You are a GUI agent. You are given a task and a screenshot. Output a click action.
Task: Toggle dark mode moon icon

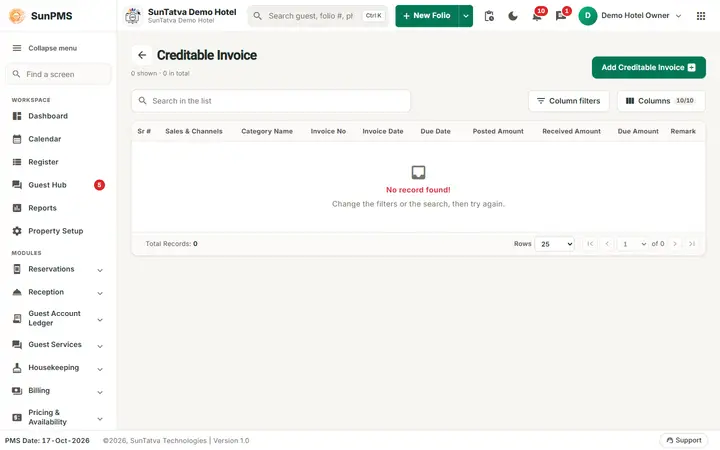point(513,16)
